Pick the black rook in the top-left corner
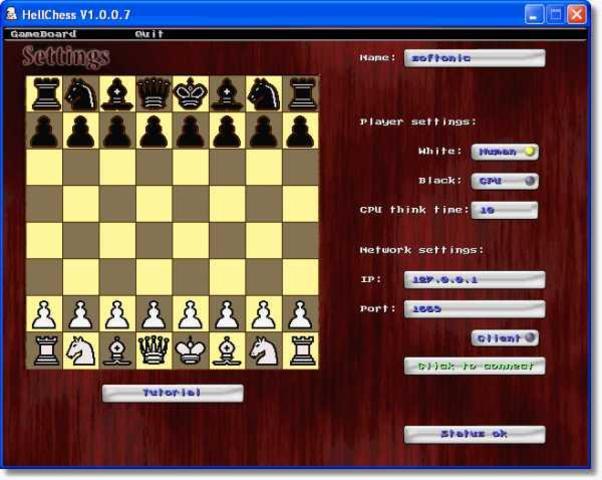 coord(44,94)
